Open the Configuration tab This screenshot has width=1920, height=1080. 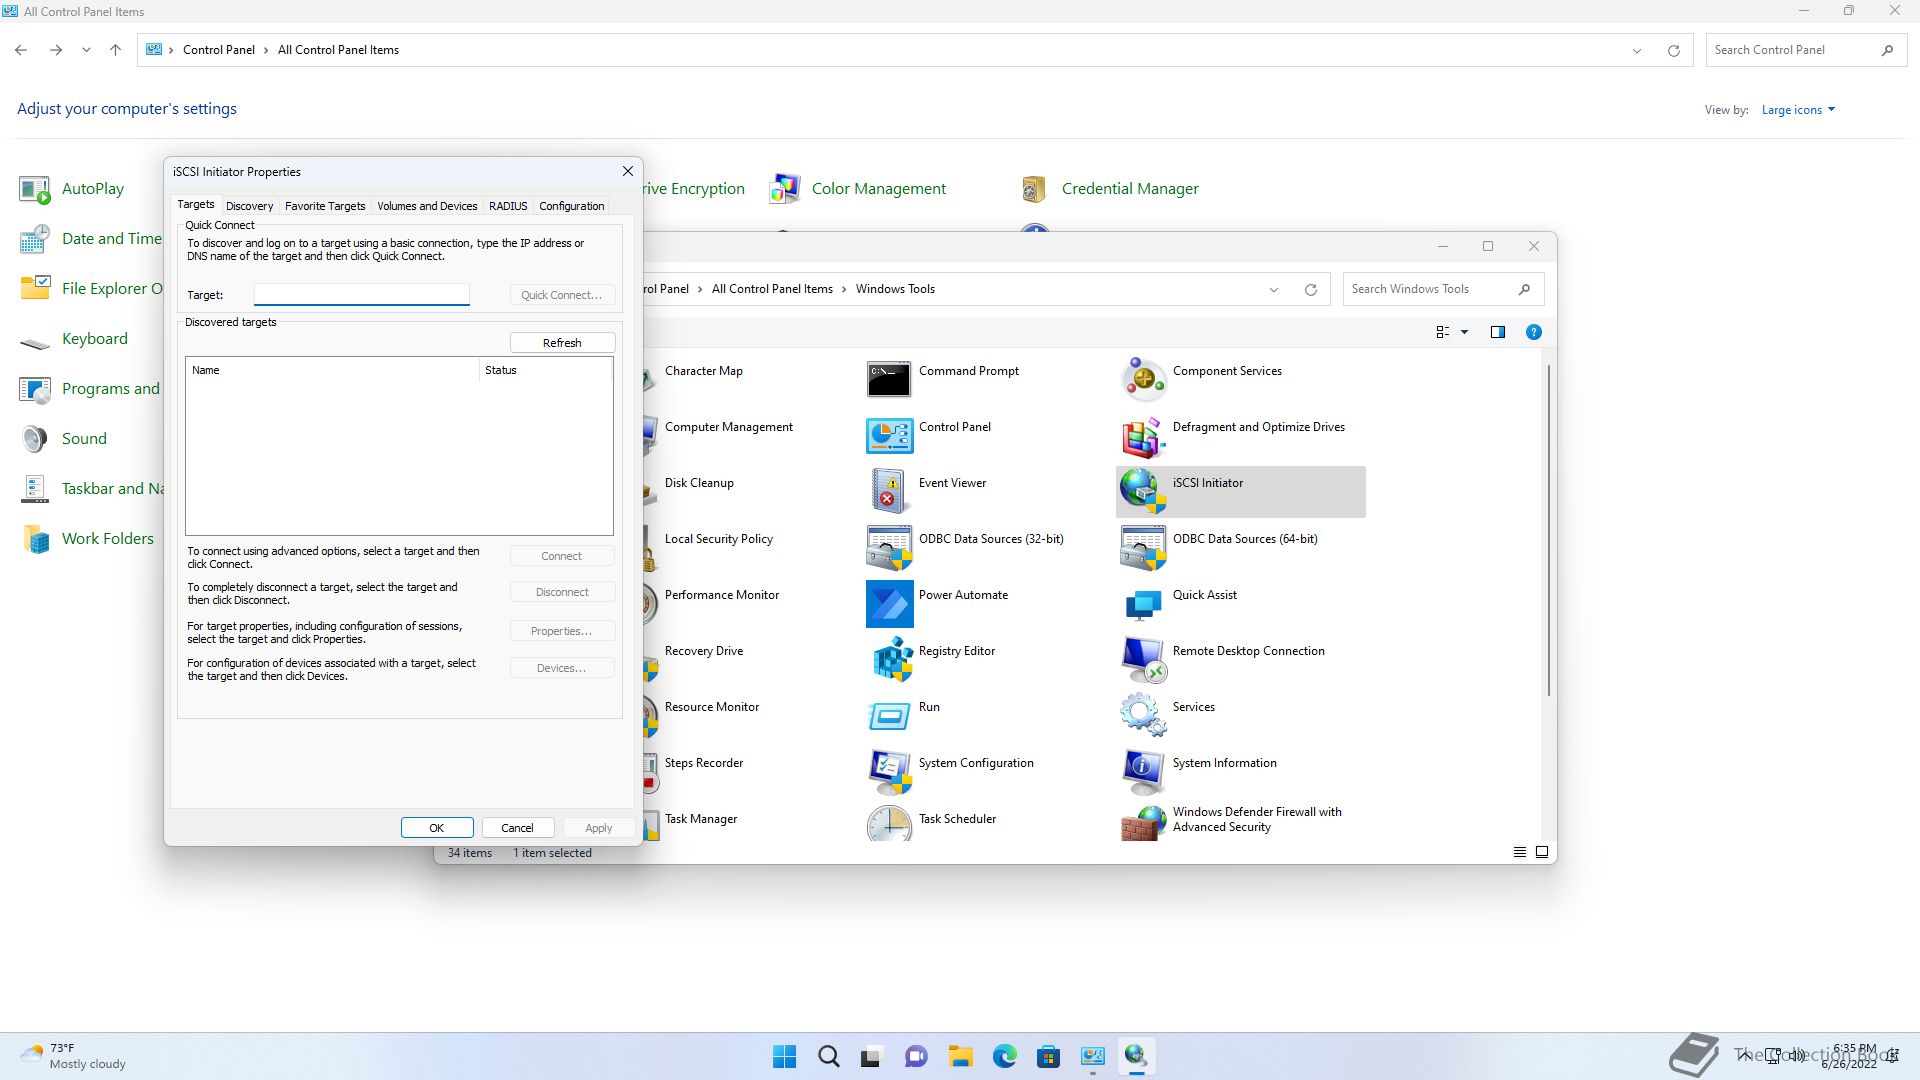tap(571, 206)
